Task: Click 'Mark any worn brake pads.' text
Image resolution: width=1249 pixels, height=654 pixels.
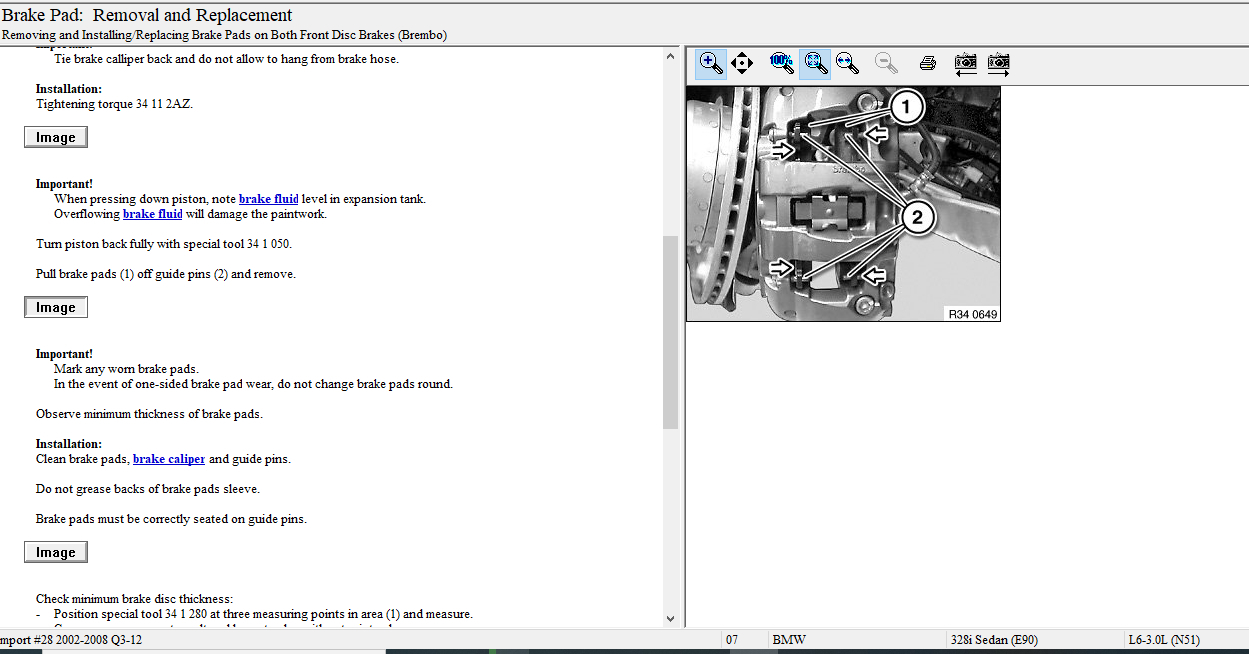Action: tap(126, 369)
